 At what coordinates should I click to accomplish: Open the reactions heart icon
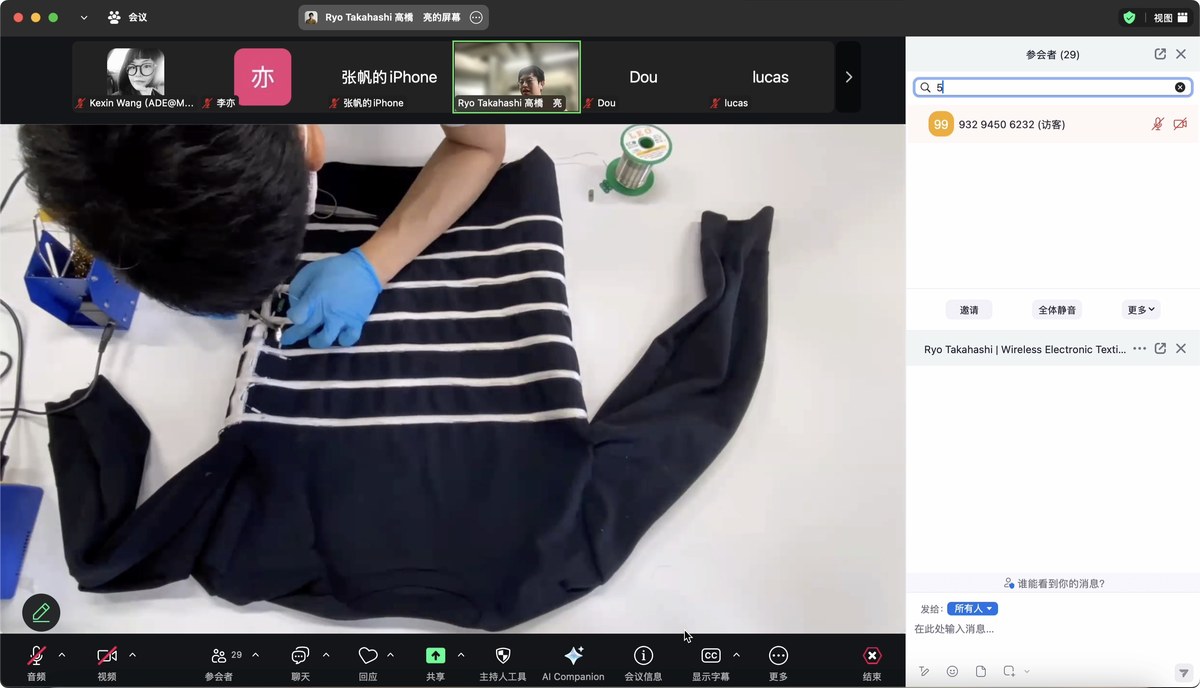tap(368, 656)
